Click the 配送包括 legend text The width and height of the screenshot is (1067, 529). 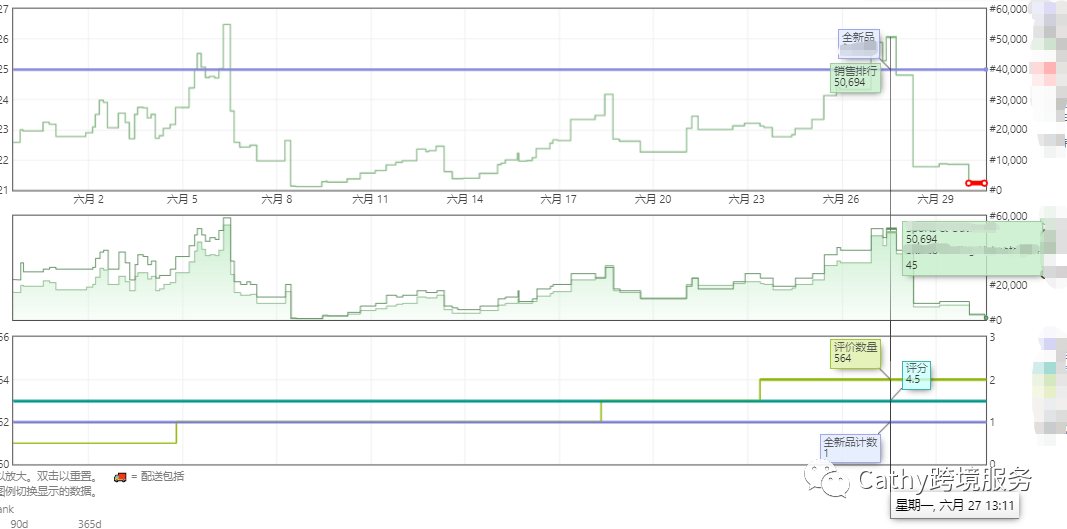pyautogui.click(x=162, y=477)
